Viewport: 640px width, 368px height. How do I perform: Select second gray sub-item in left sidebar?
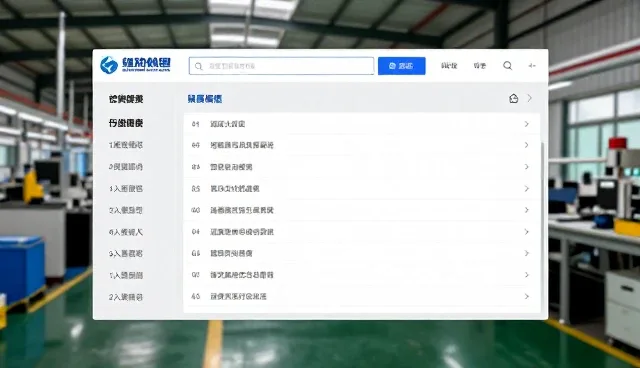(126, 167)
